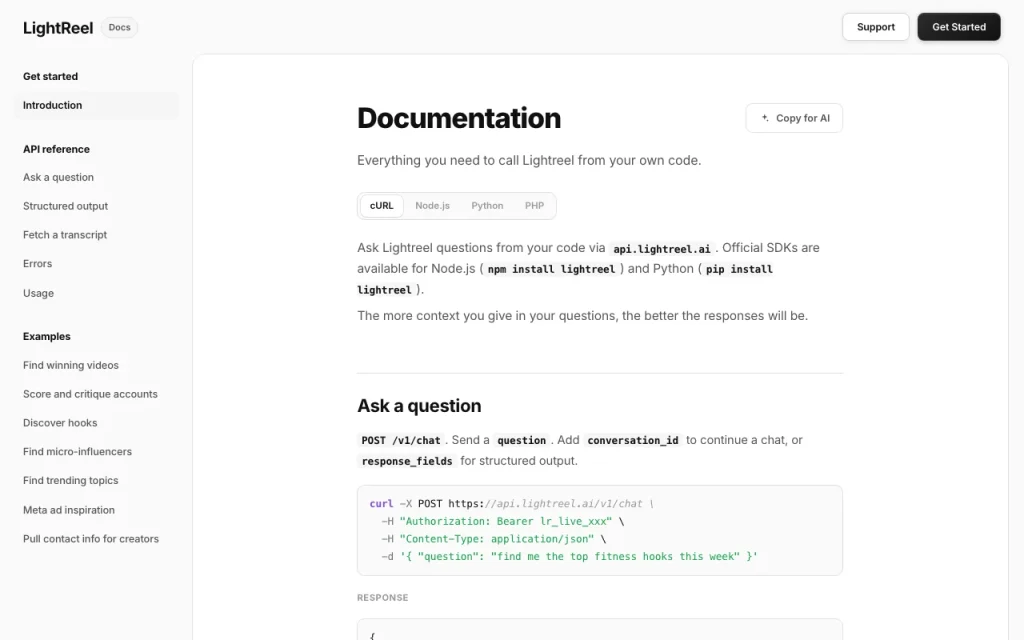Viewport: 1024px width, 640px height.
Task: Click the conversation_id inline code
Action: click(633, 440)
